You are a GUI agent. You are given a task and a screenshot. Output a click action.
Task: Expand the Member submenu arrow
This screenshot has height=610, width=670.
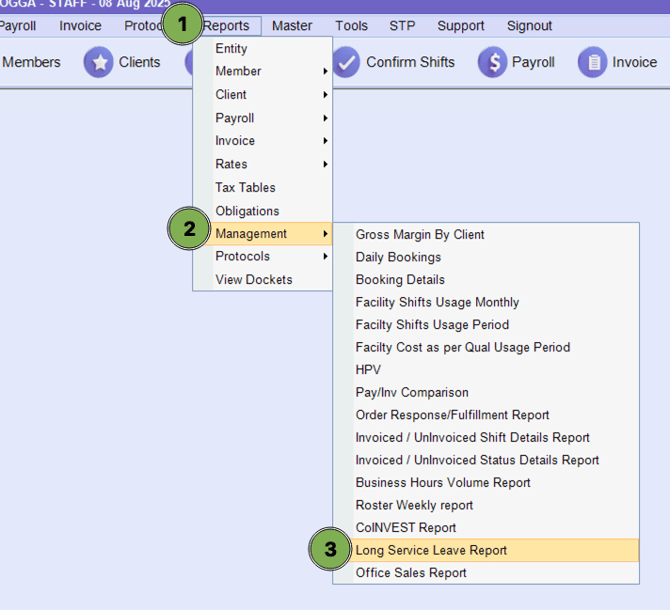click(x=325, y=71)
